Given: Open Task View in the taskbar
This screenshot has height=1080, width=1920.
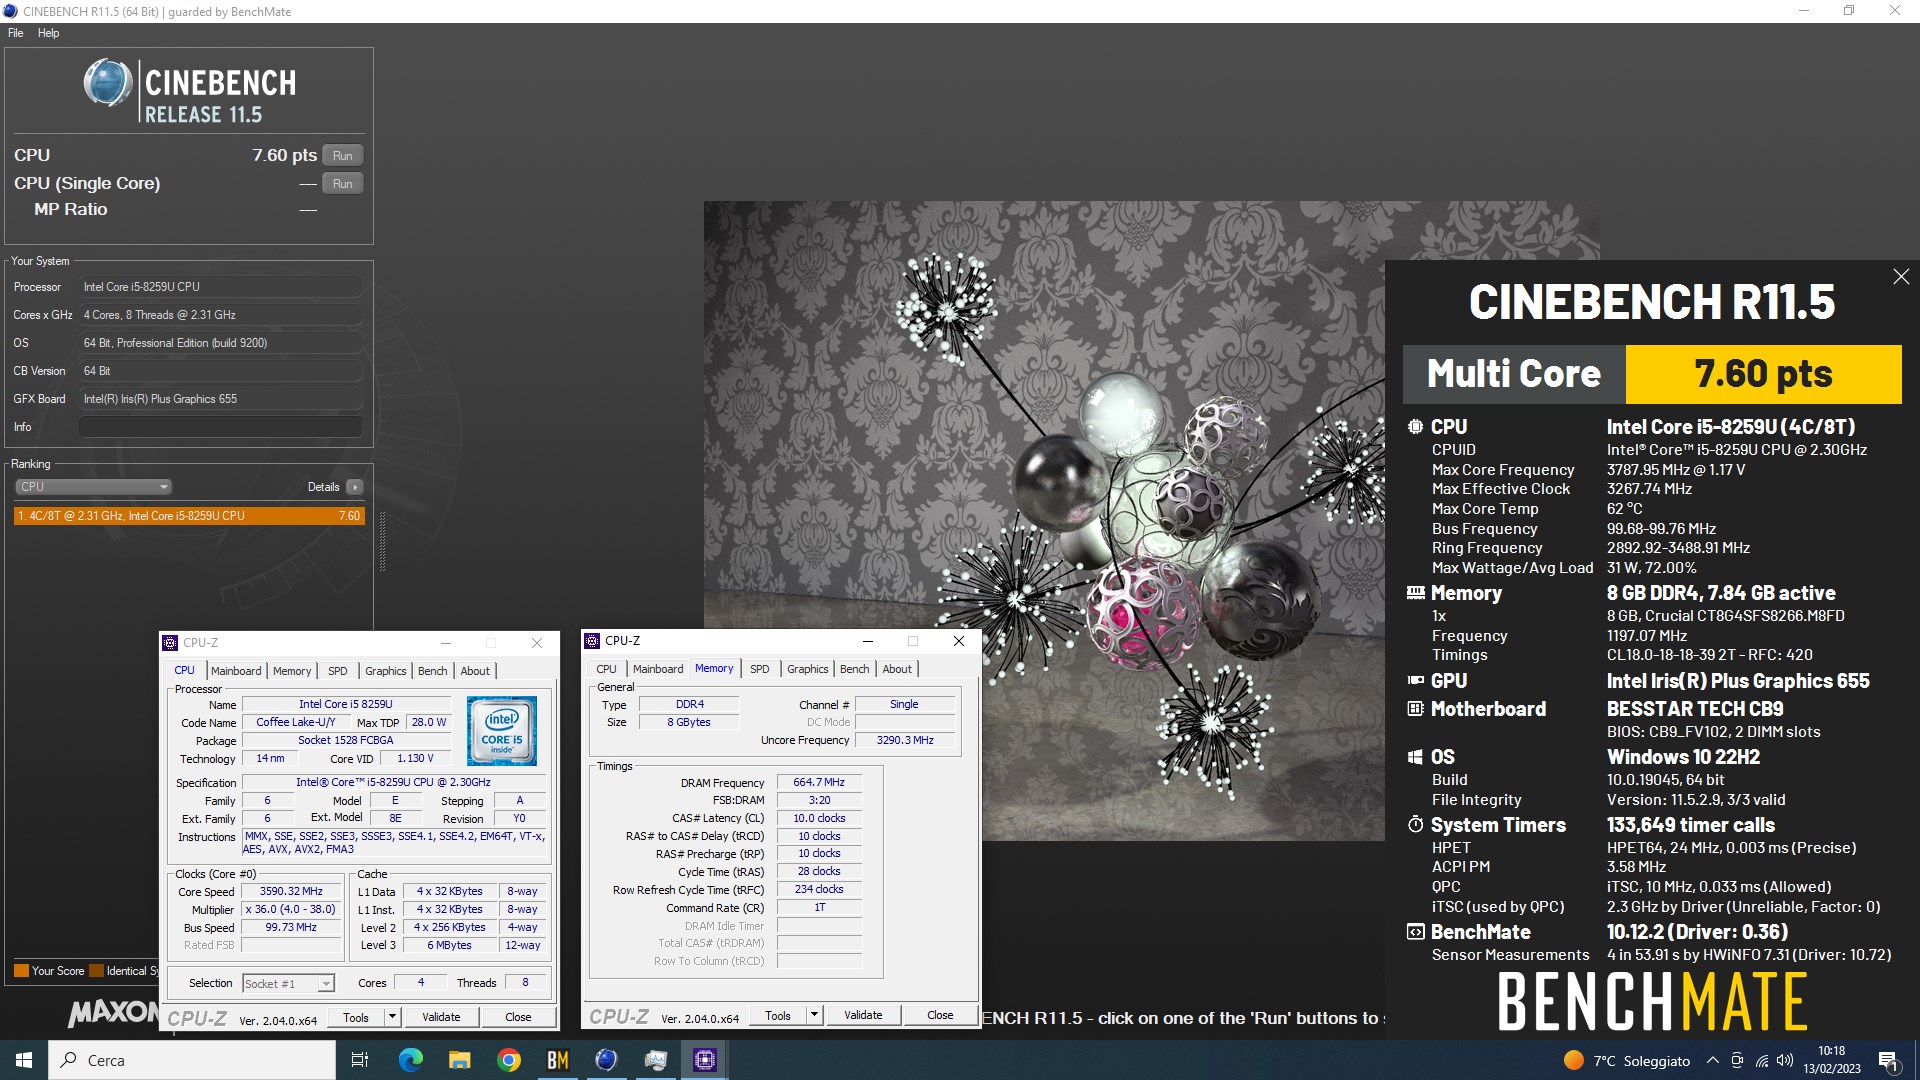Looking at the screenshot, I should point(360,1060).
